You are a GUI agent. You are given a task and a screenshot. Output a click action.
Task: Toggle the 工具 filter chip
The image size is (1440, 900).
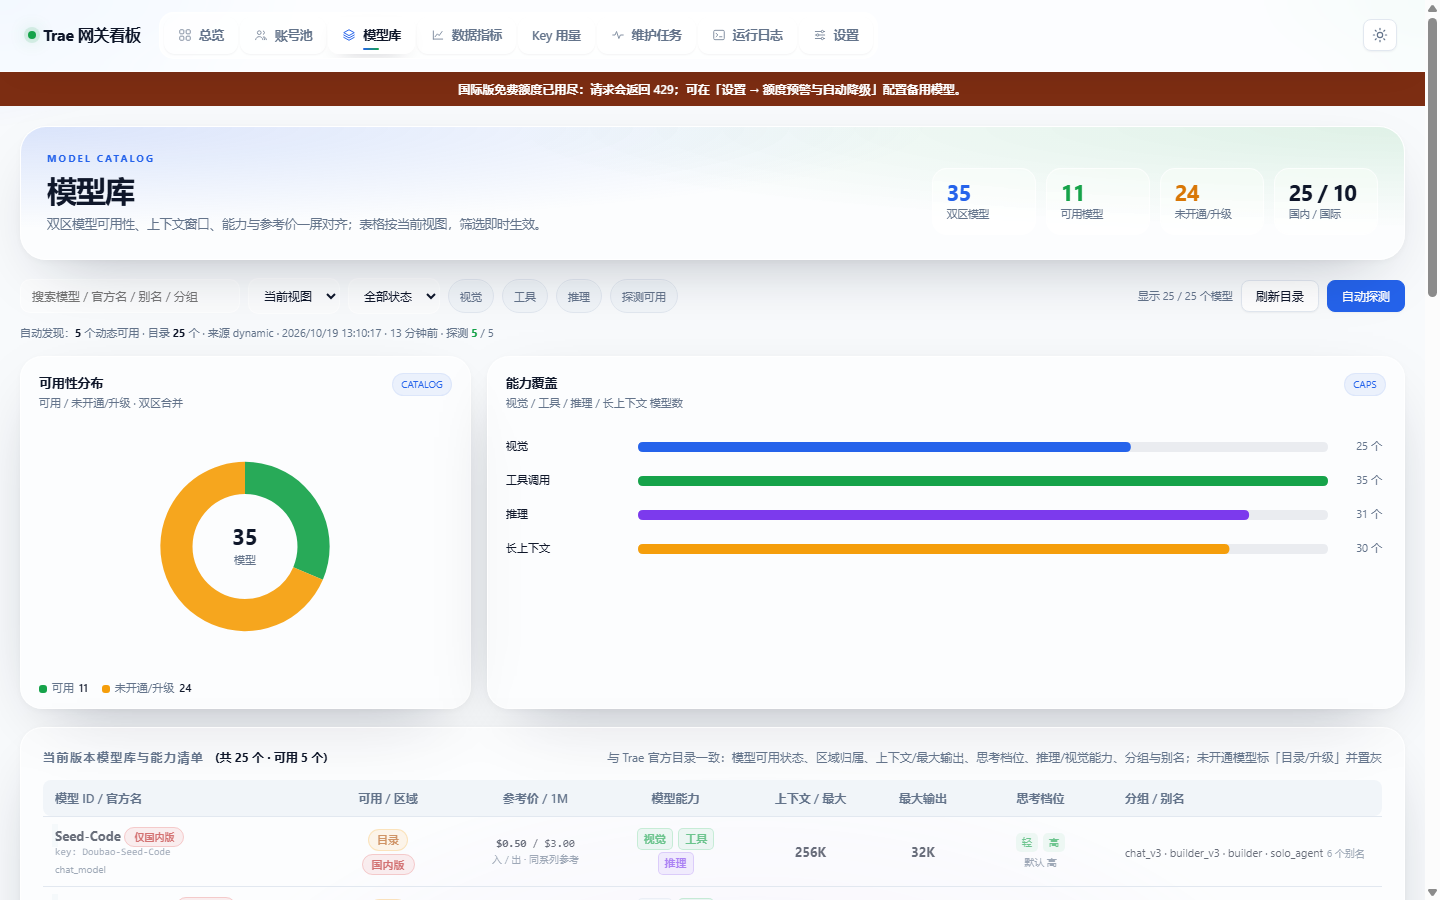525,296
